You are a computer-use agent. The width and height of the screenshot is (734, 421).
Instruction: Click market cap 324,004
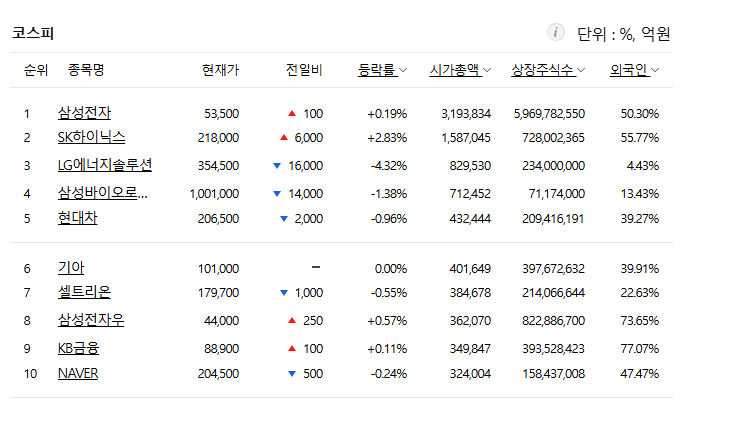tap(470, 374)
